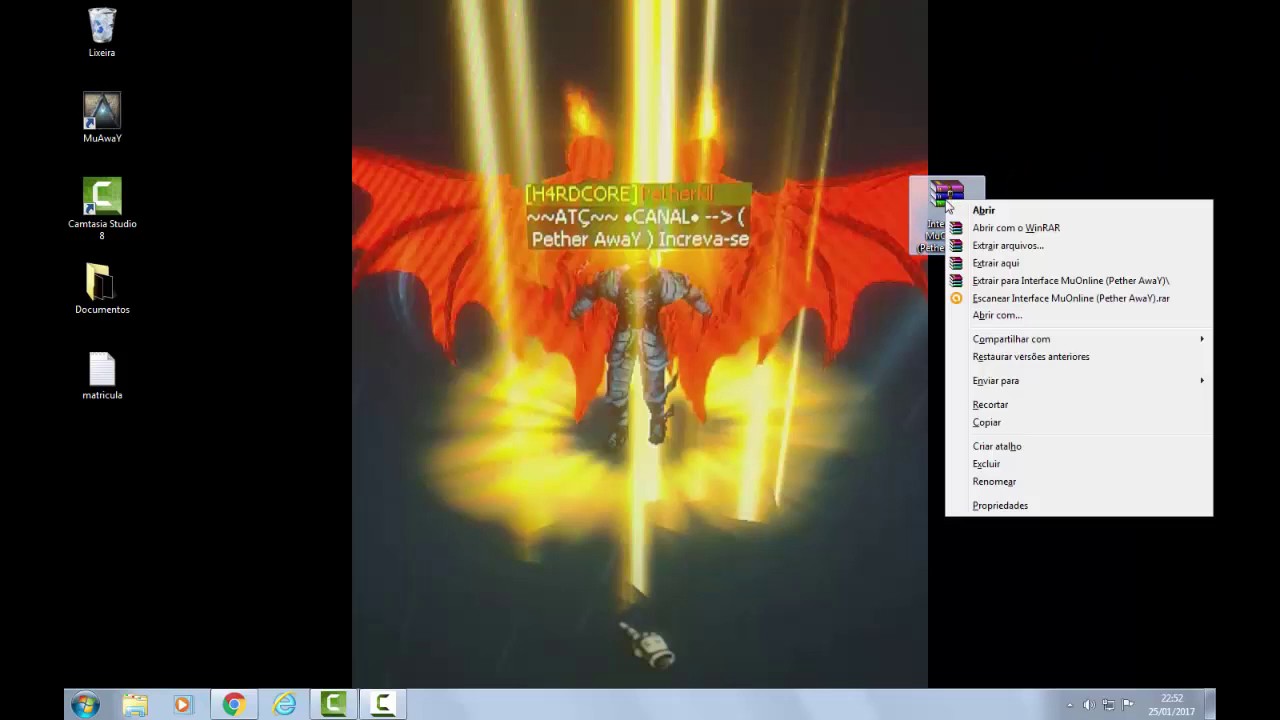Image resolution: width=1280 pixels, height=720 pixels.
Task: Choose Escanear Interface MuOnline .rar
Action: [1079, 298]
